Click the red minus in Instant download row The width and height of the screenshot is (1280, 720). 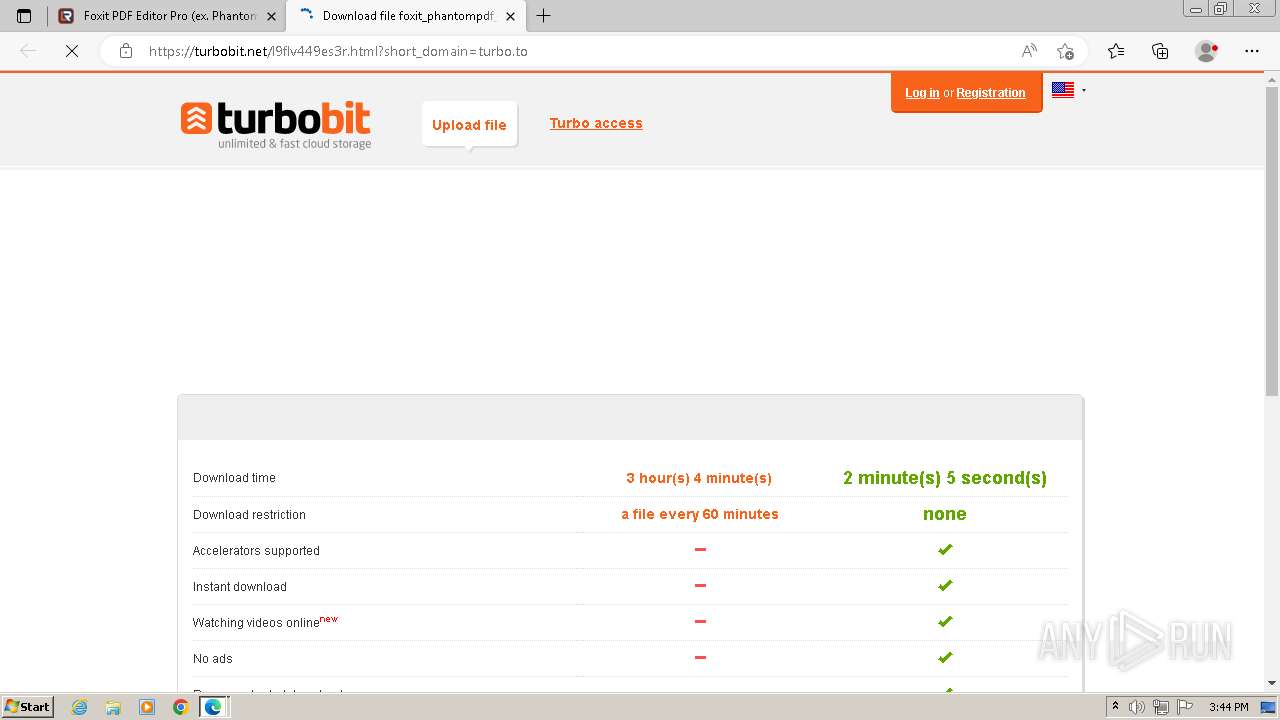(x=700, y=585)
